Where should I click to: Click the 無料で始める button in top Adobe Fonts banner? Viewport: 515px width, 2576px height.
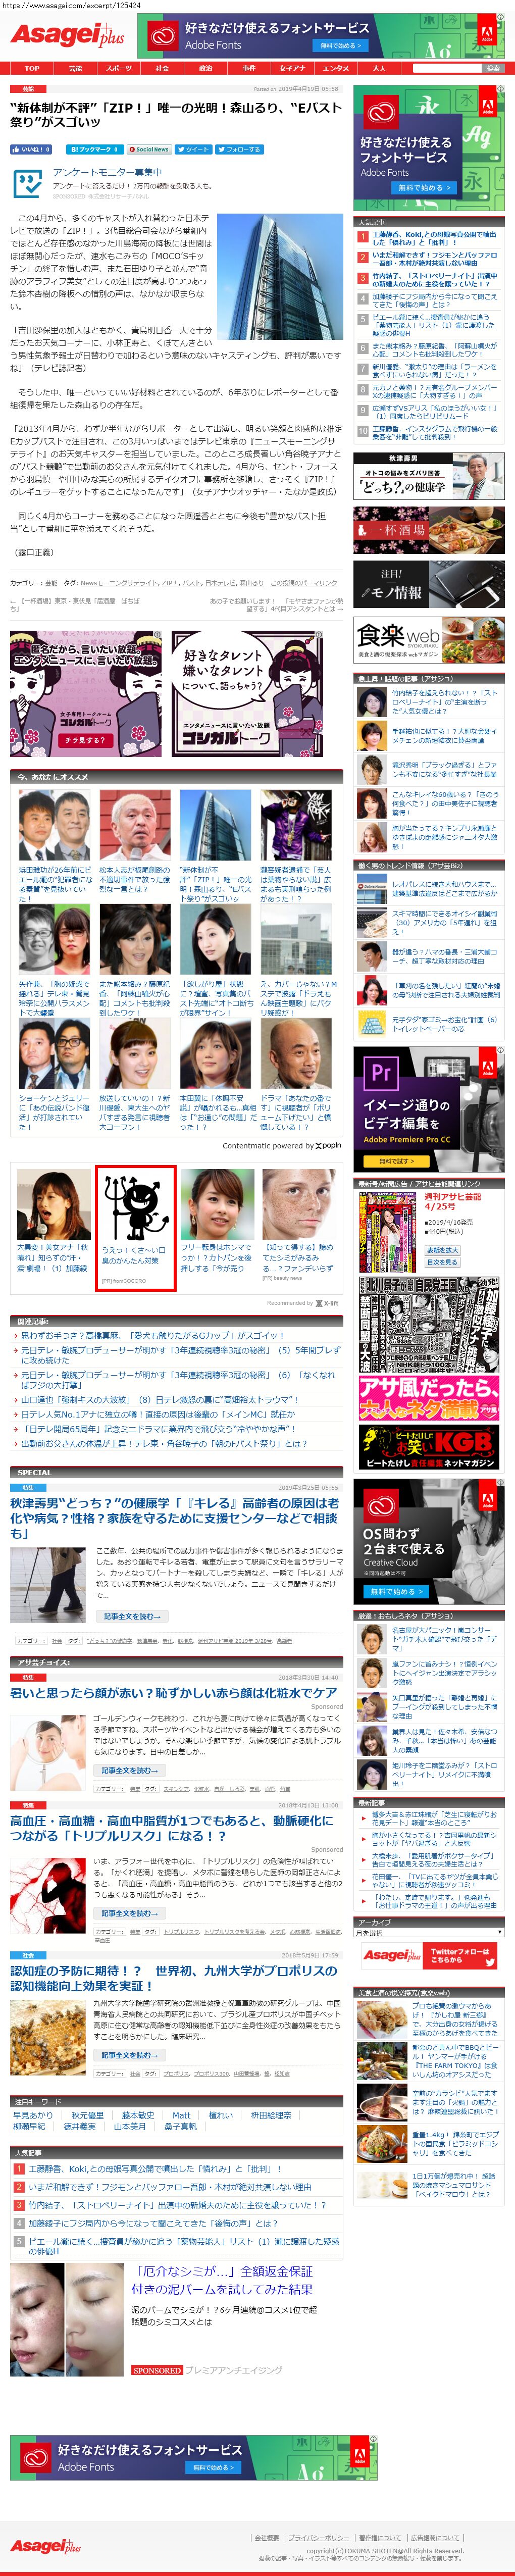click(x=340, y=45)
